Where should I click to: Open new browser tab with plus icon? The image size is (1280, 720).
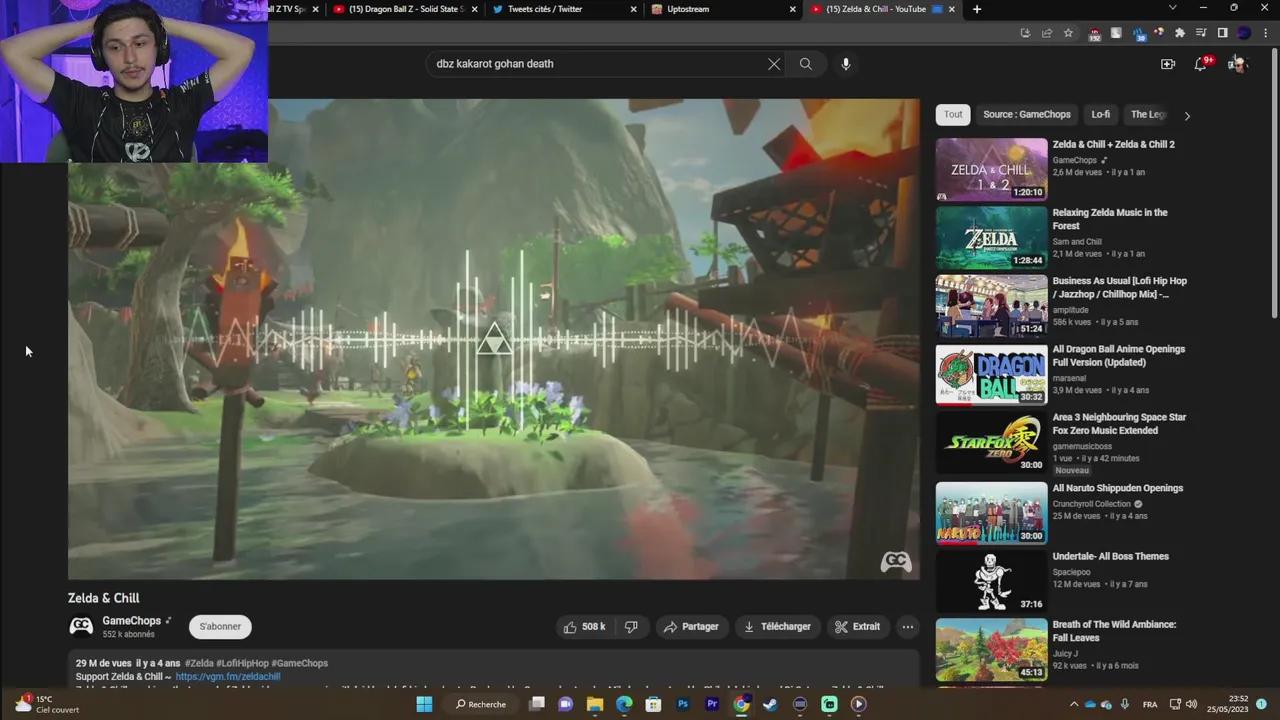click(977, 9)
